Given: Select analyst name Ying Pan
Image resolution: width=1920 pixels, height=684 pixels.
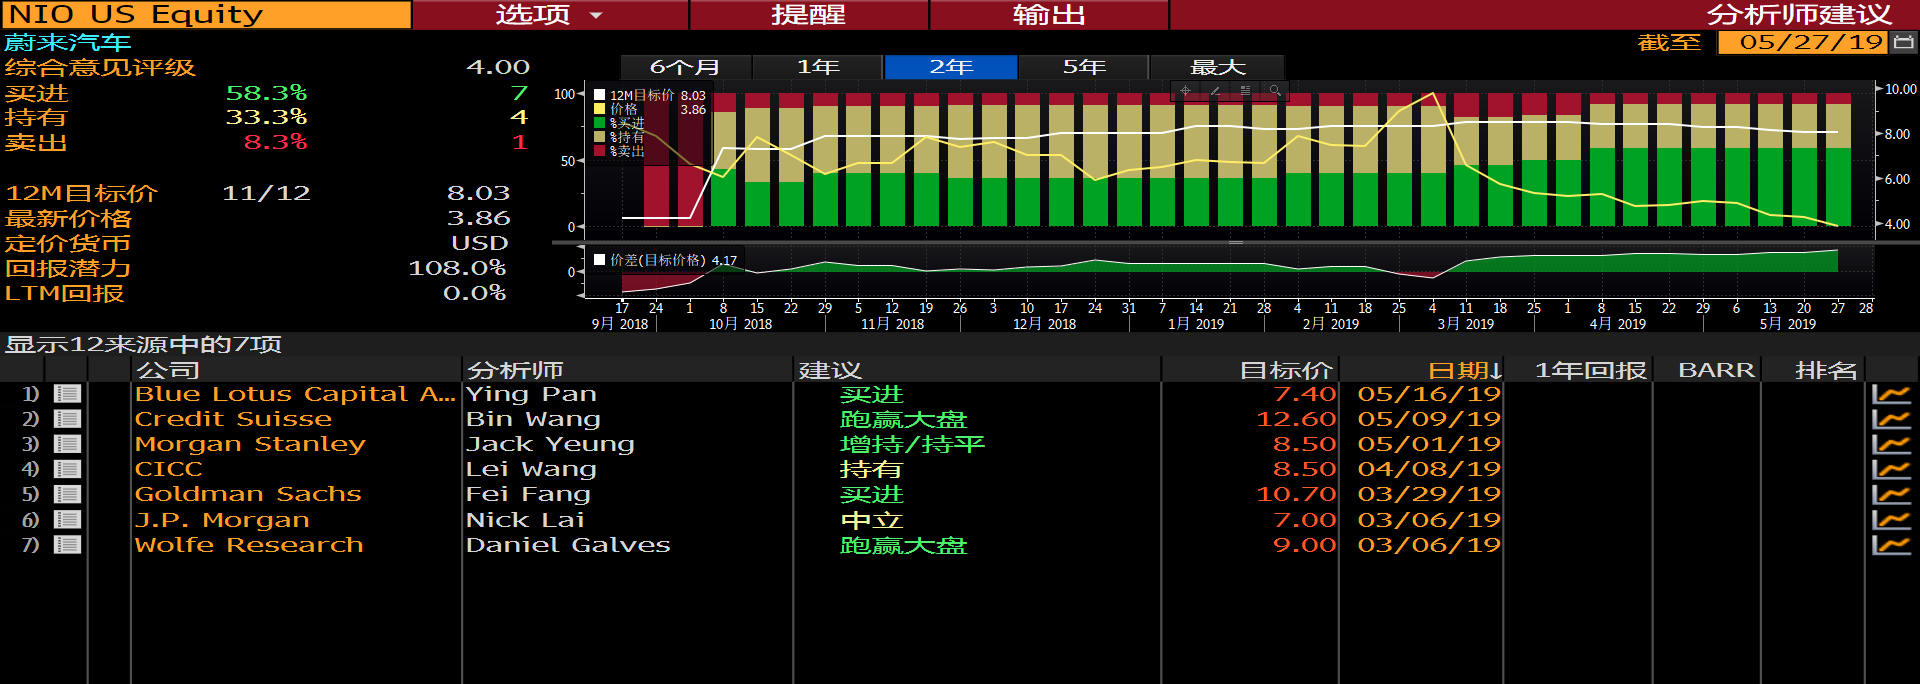Looking at the screenshot, I should pos(531,394).
